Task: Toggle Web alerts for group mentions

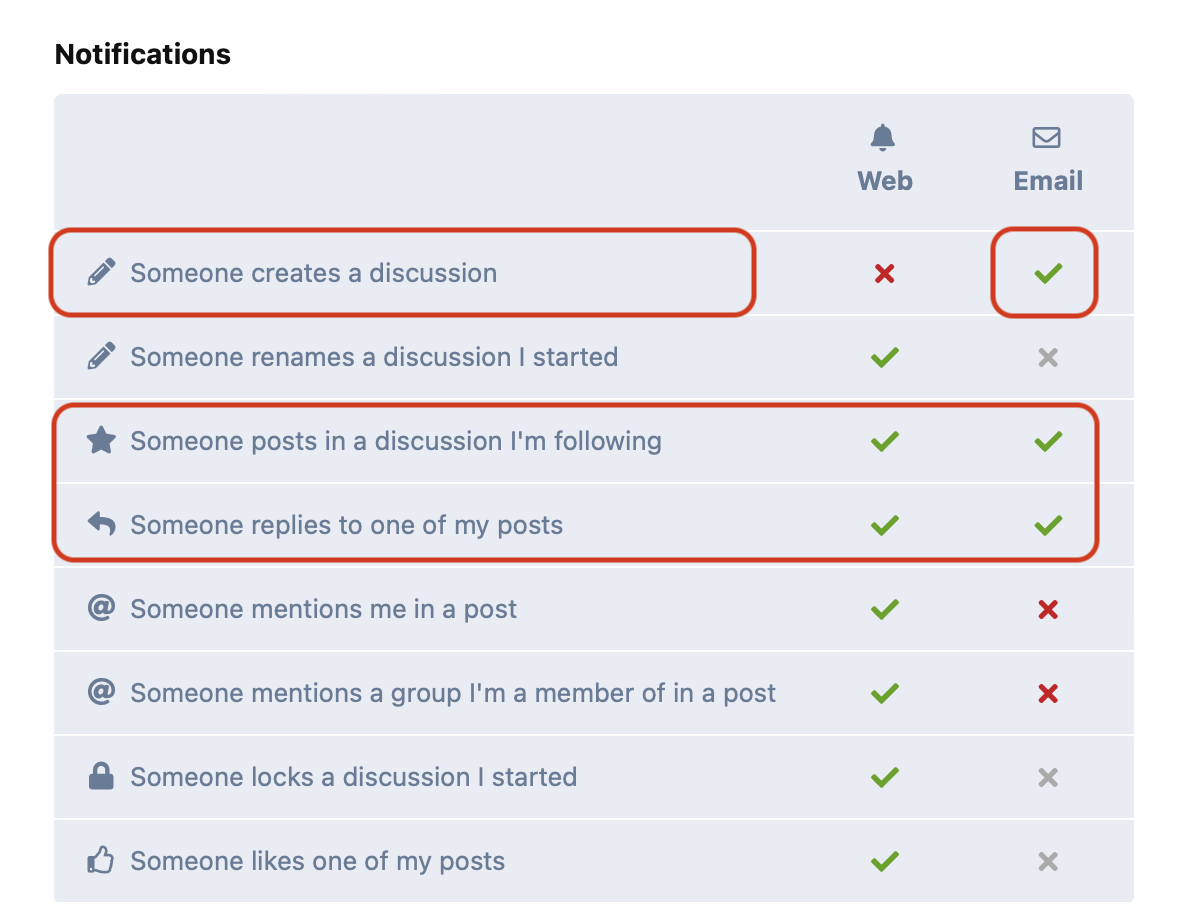Action: tap(884, 693)
